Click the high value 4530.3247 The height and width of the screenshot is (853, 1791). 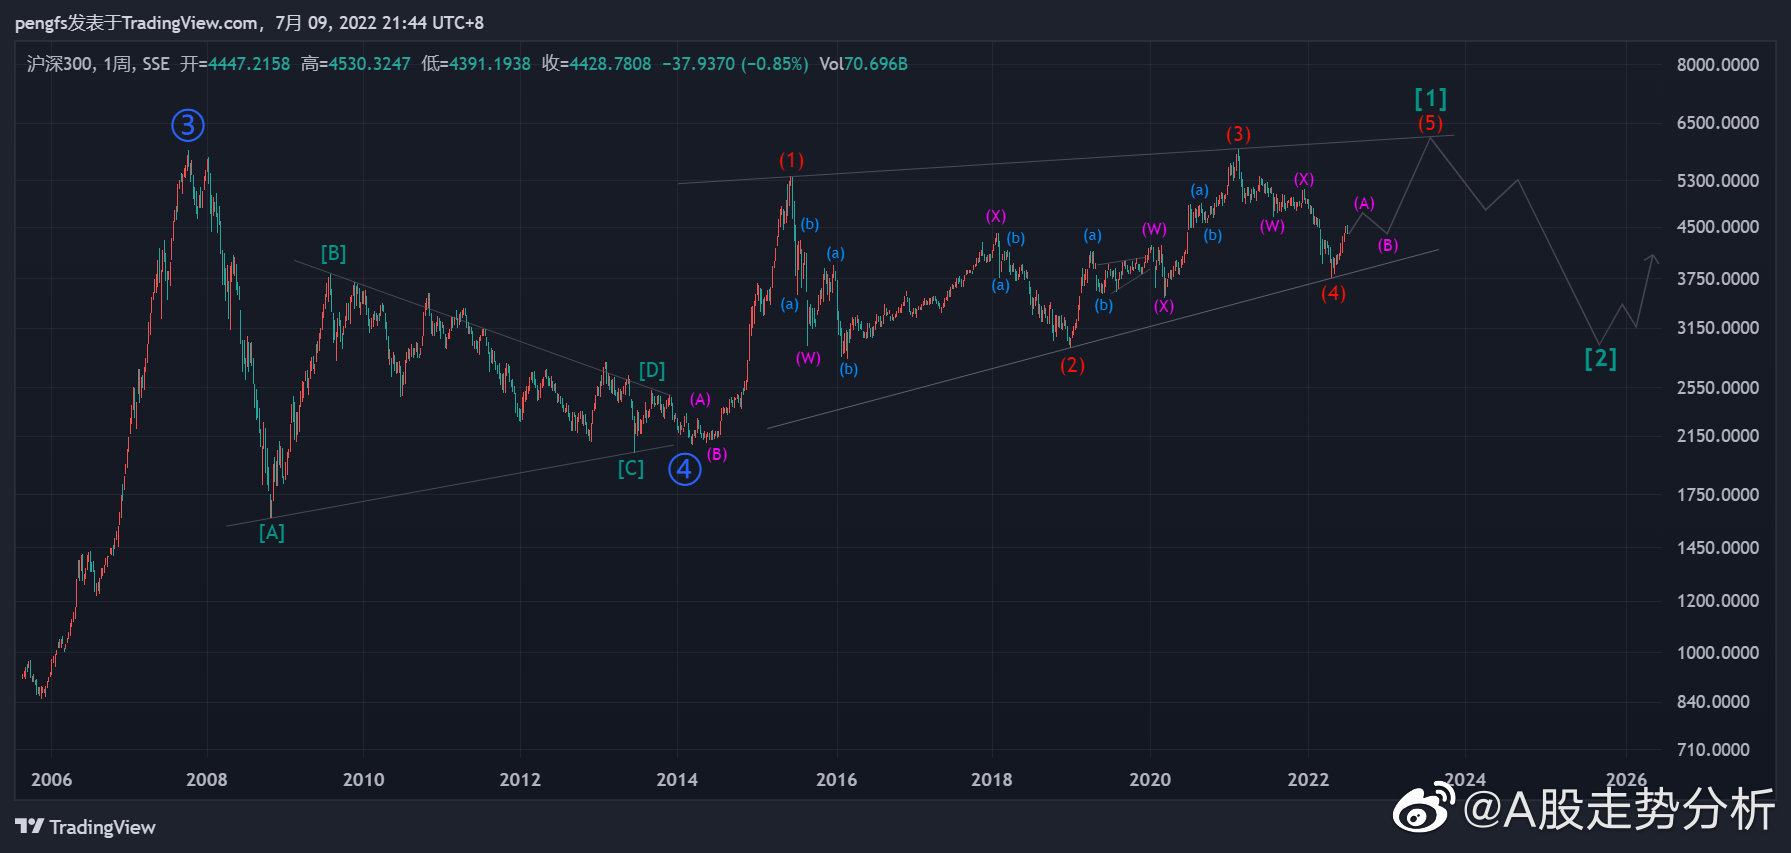[x=370, y=64]
